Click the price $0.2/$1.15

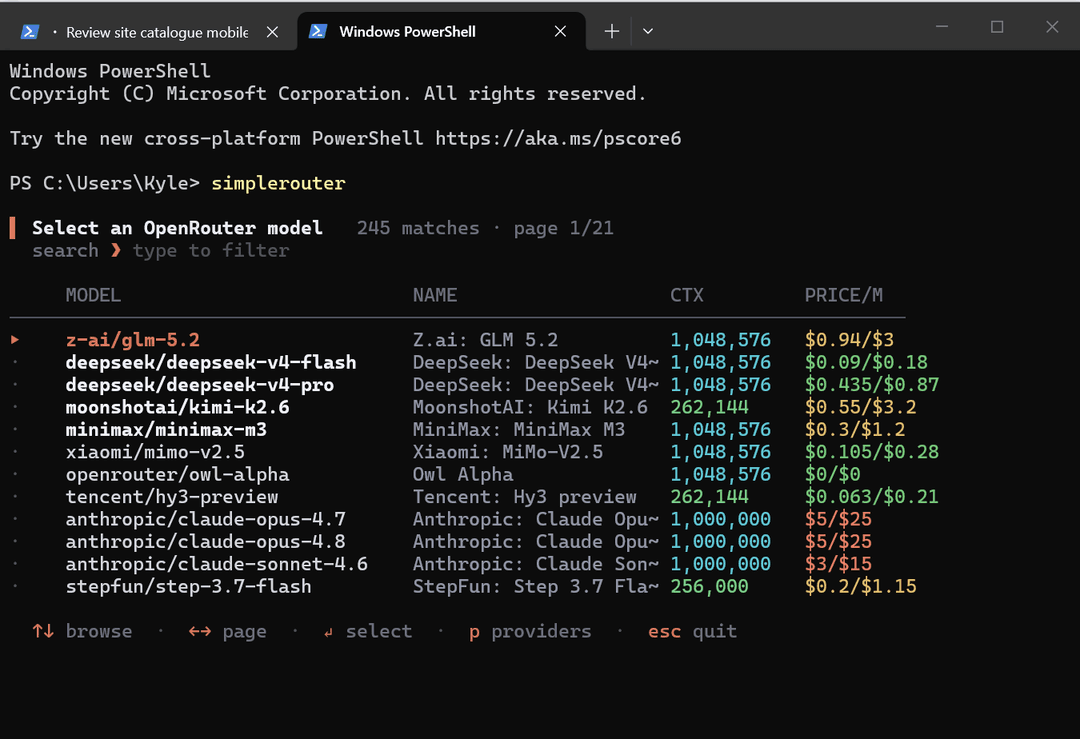click(860, 586)
